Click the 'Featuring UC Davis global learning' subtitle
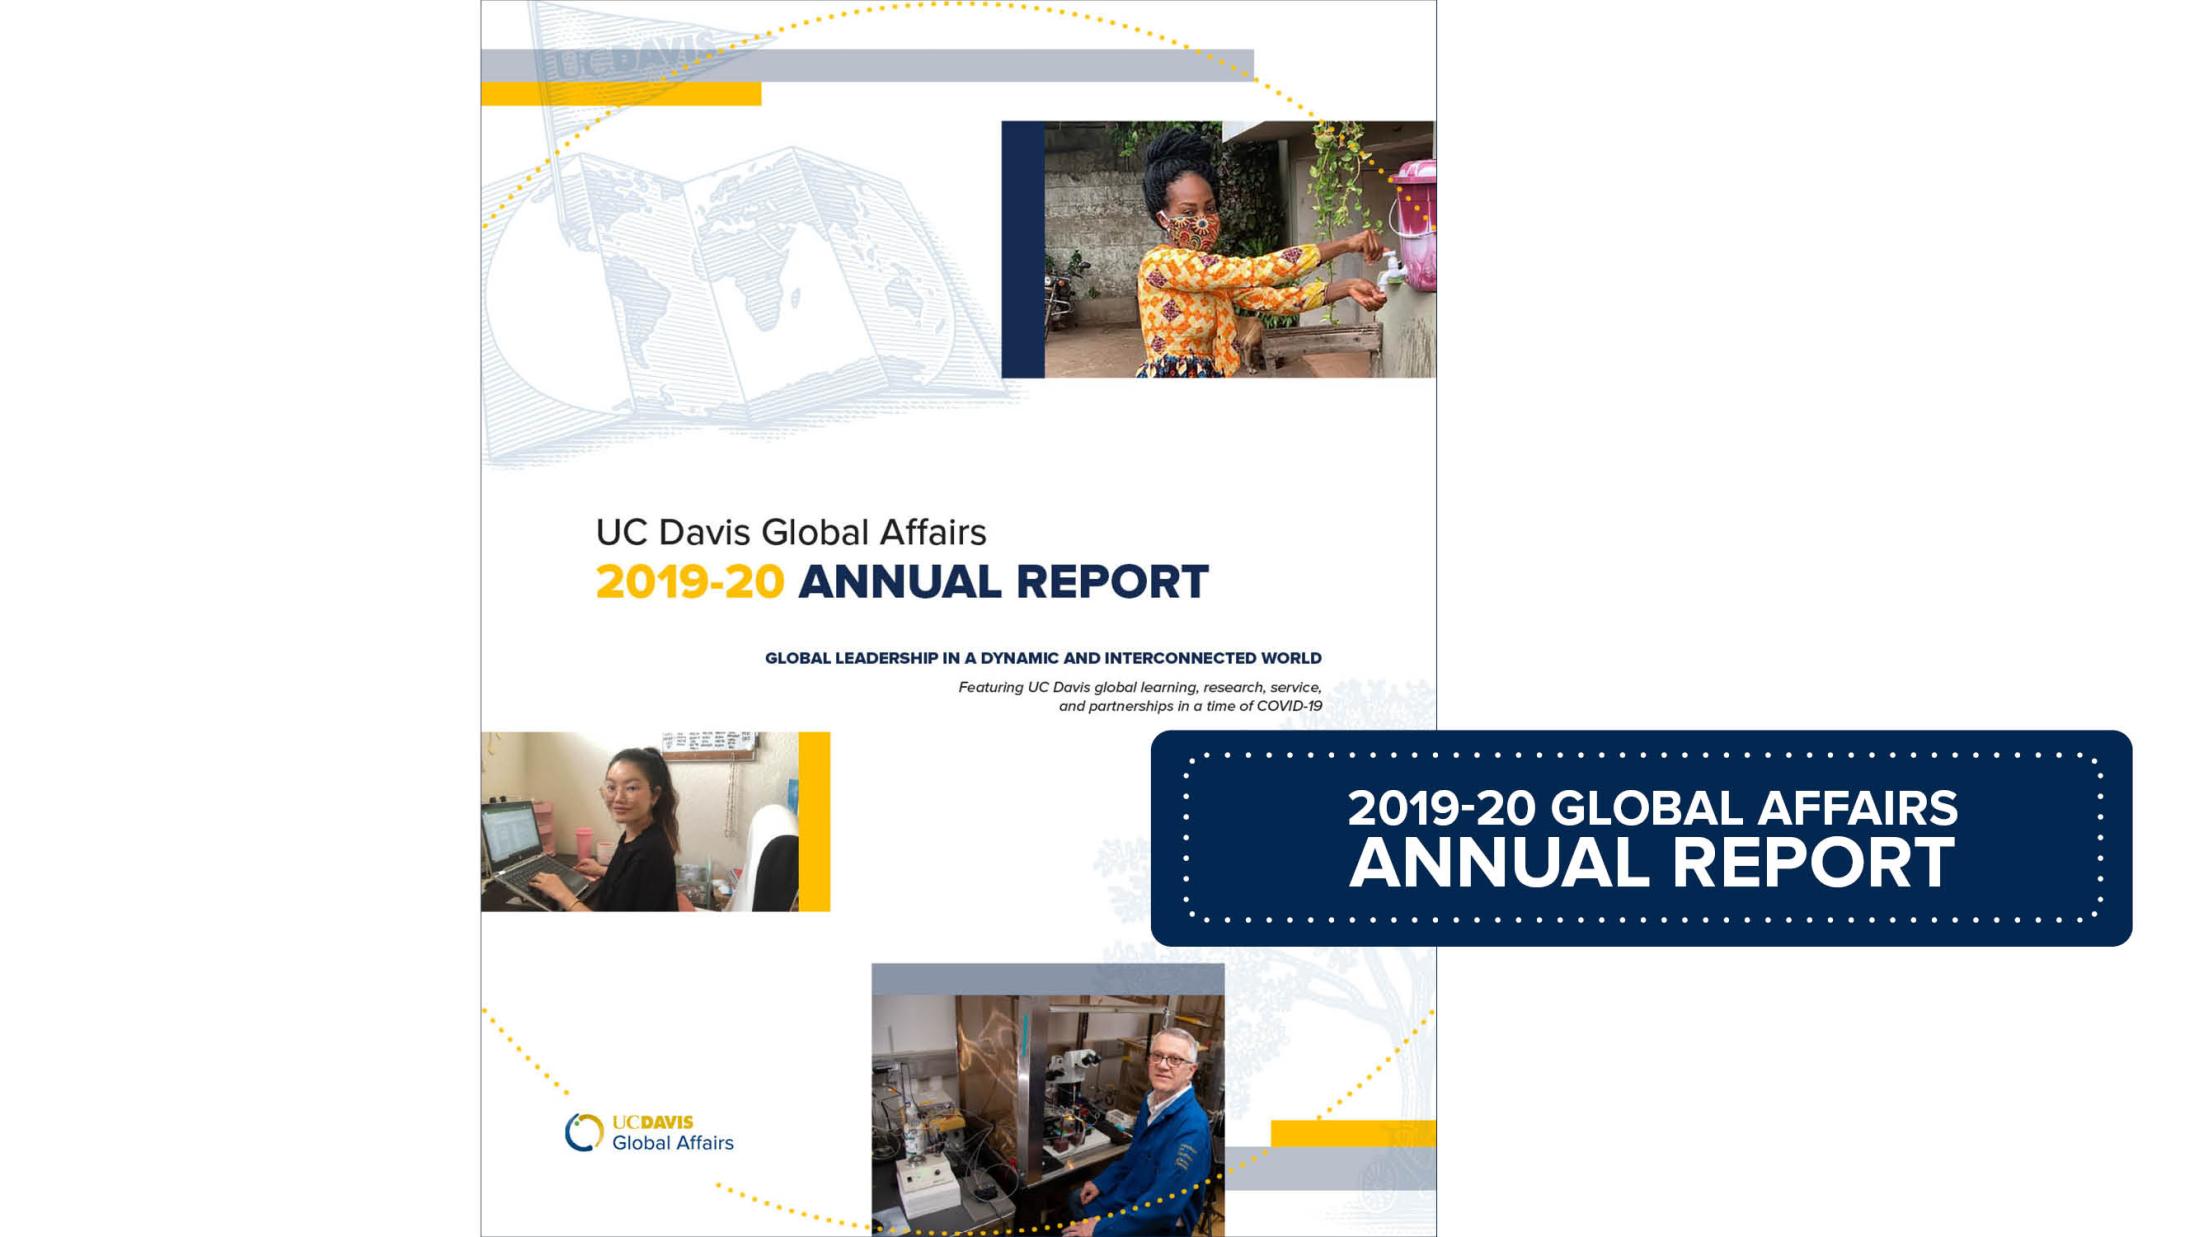2199x1237 pixels. (1140, 696)
